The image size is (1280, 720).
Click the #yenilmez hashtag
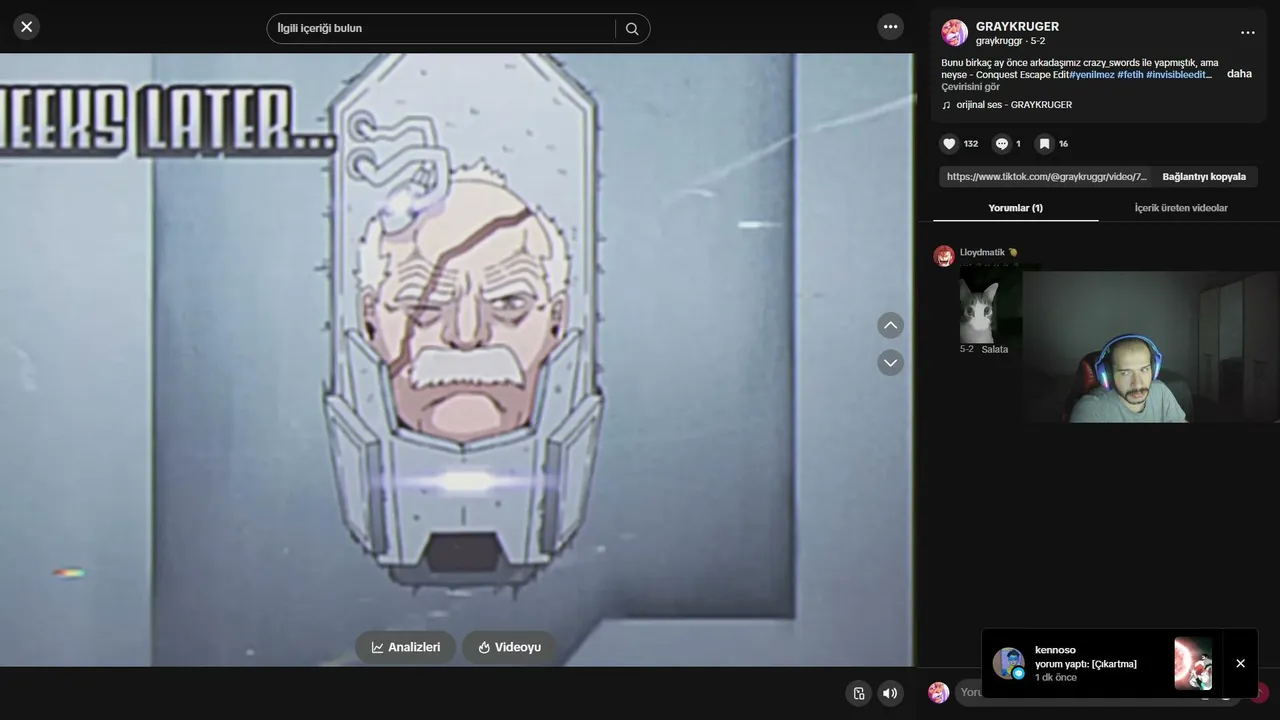click(1092, 75)
